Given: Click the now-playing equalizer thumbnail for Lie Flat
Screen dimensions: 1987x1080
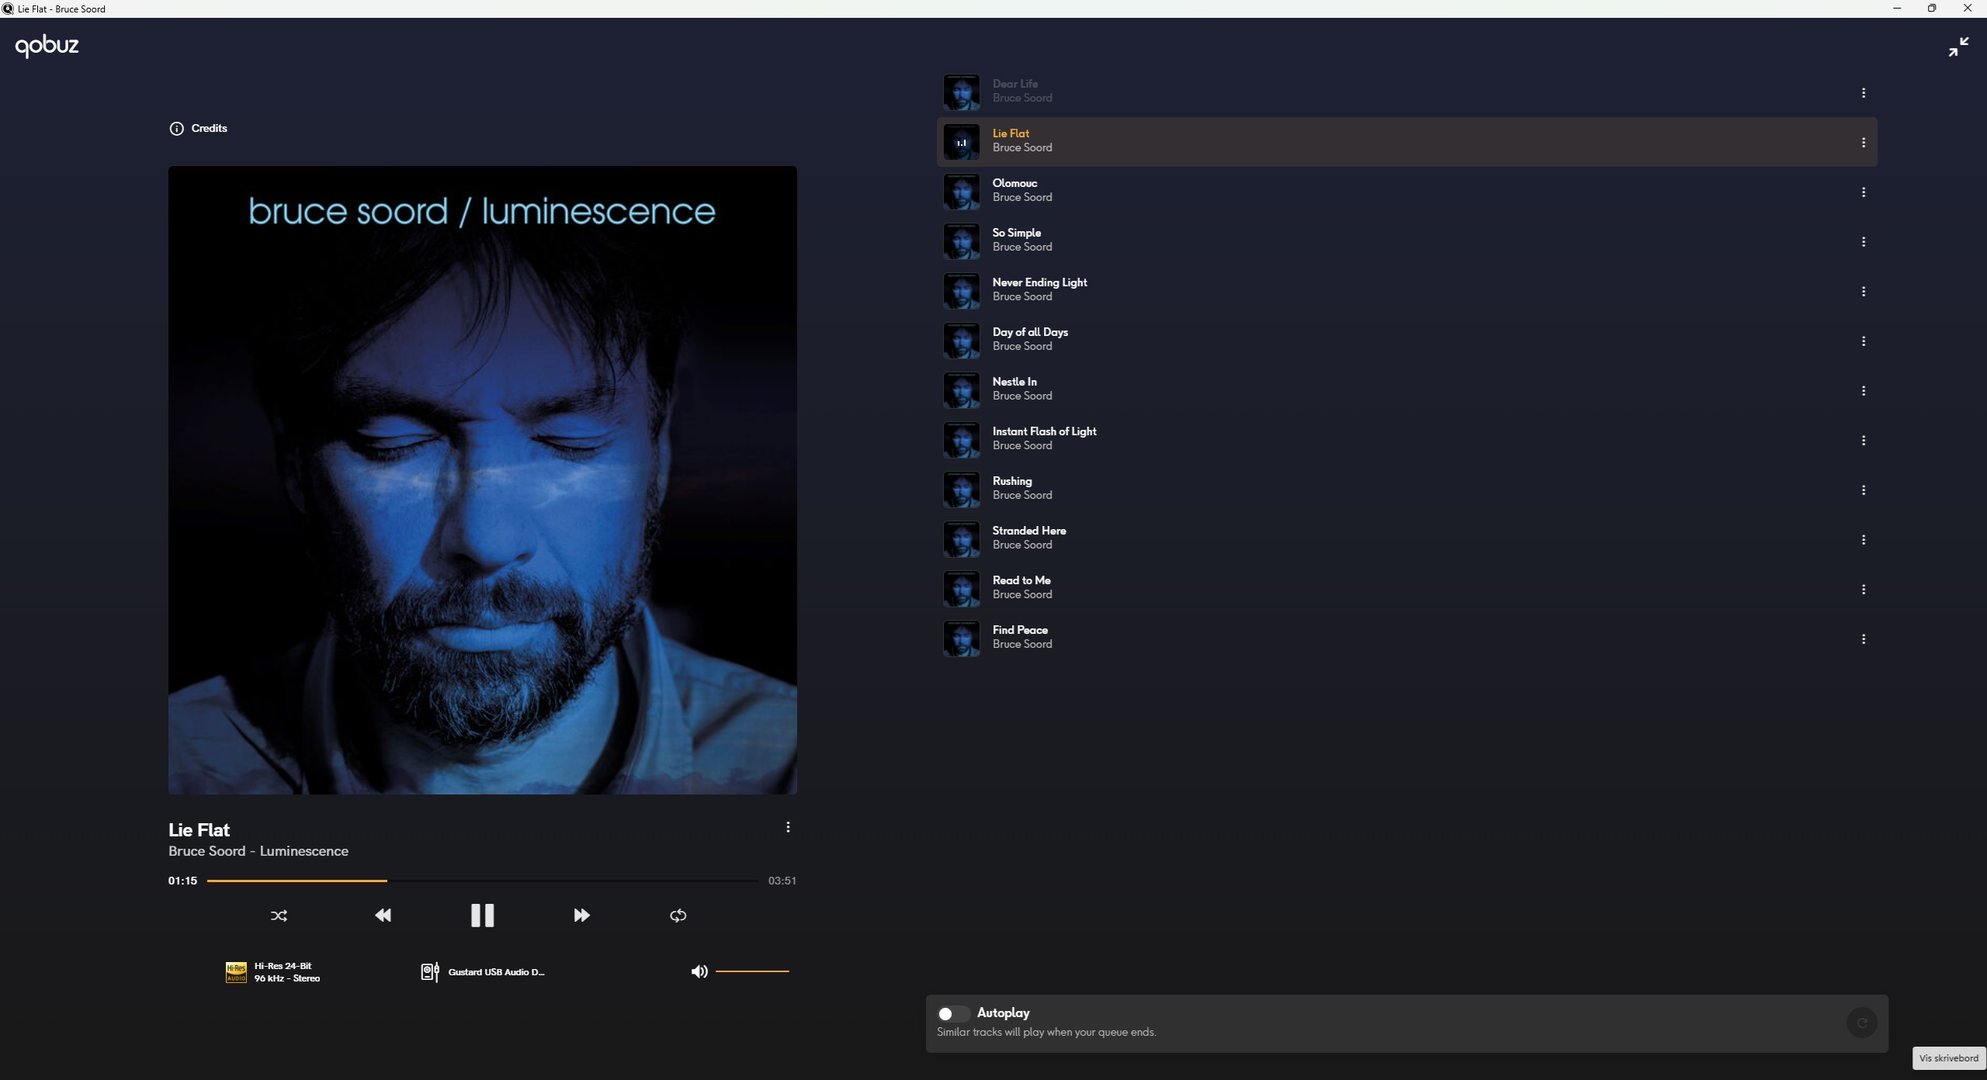Looking at the screenshot, I should tap(961, 142).
